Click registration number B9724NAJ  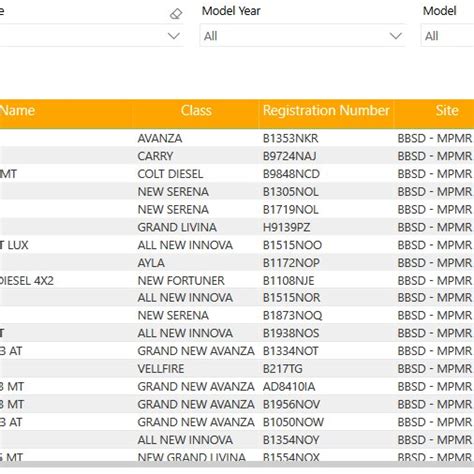click(x=289, y=156)
